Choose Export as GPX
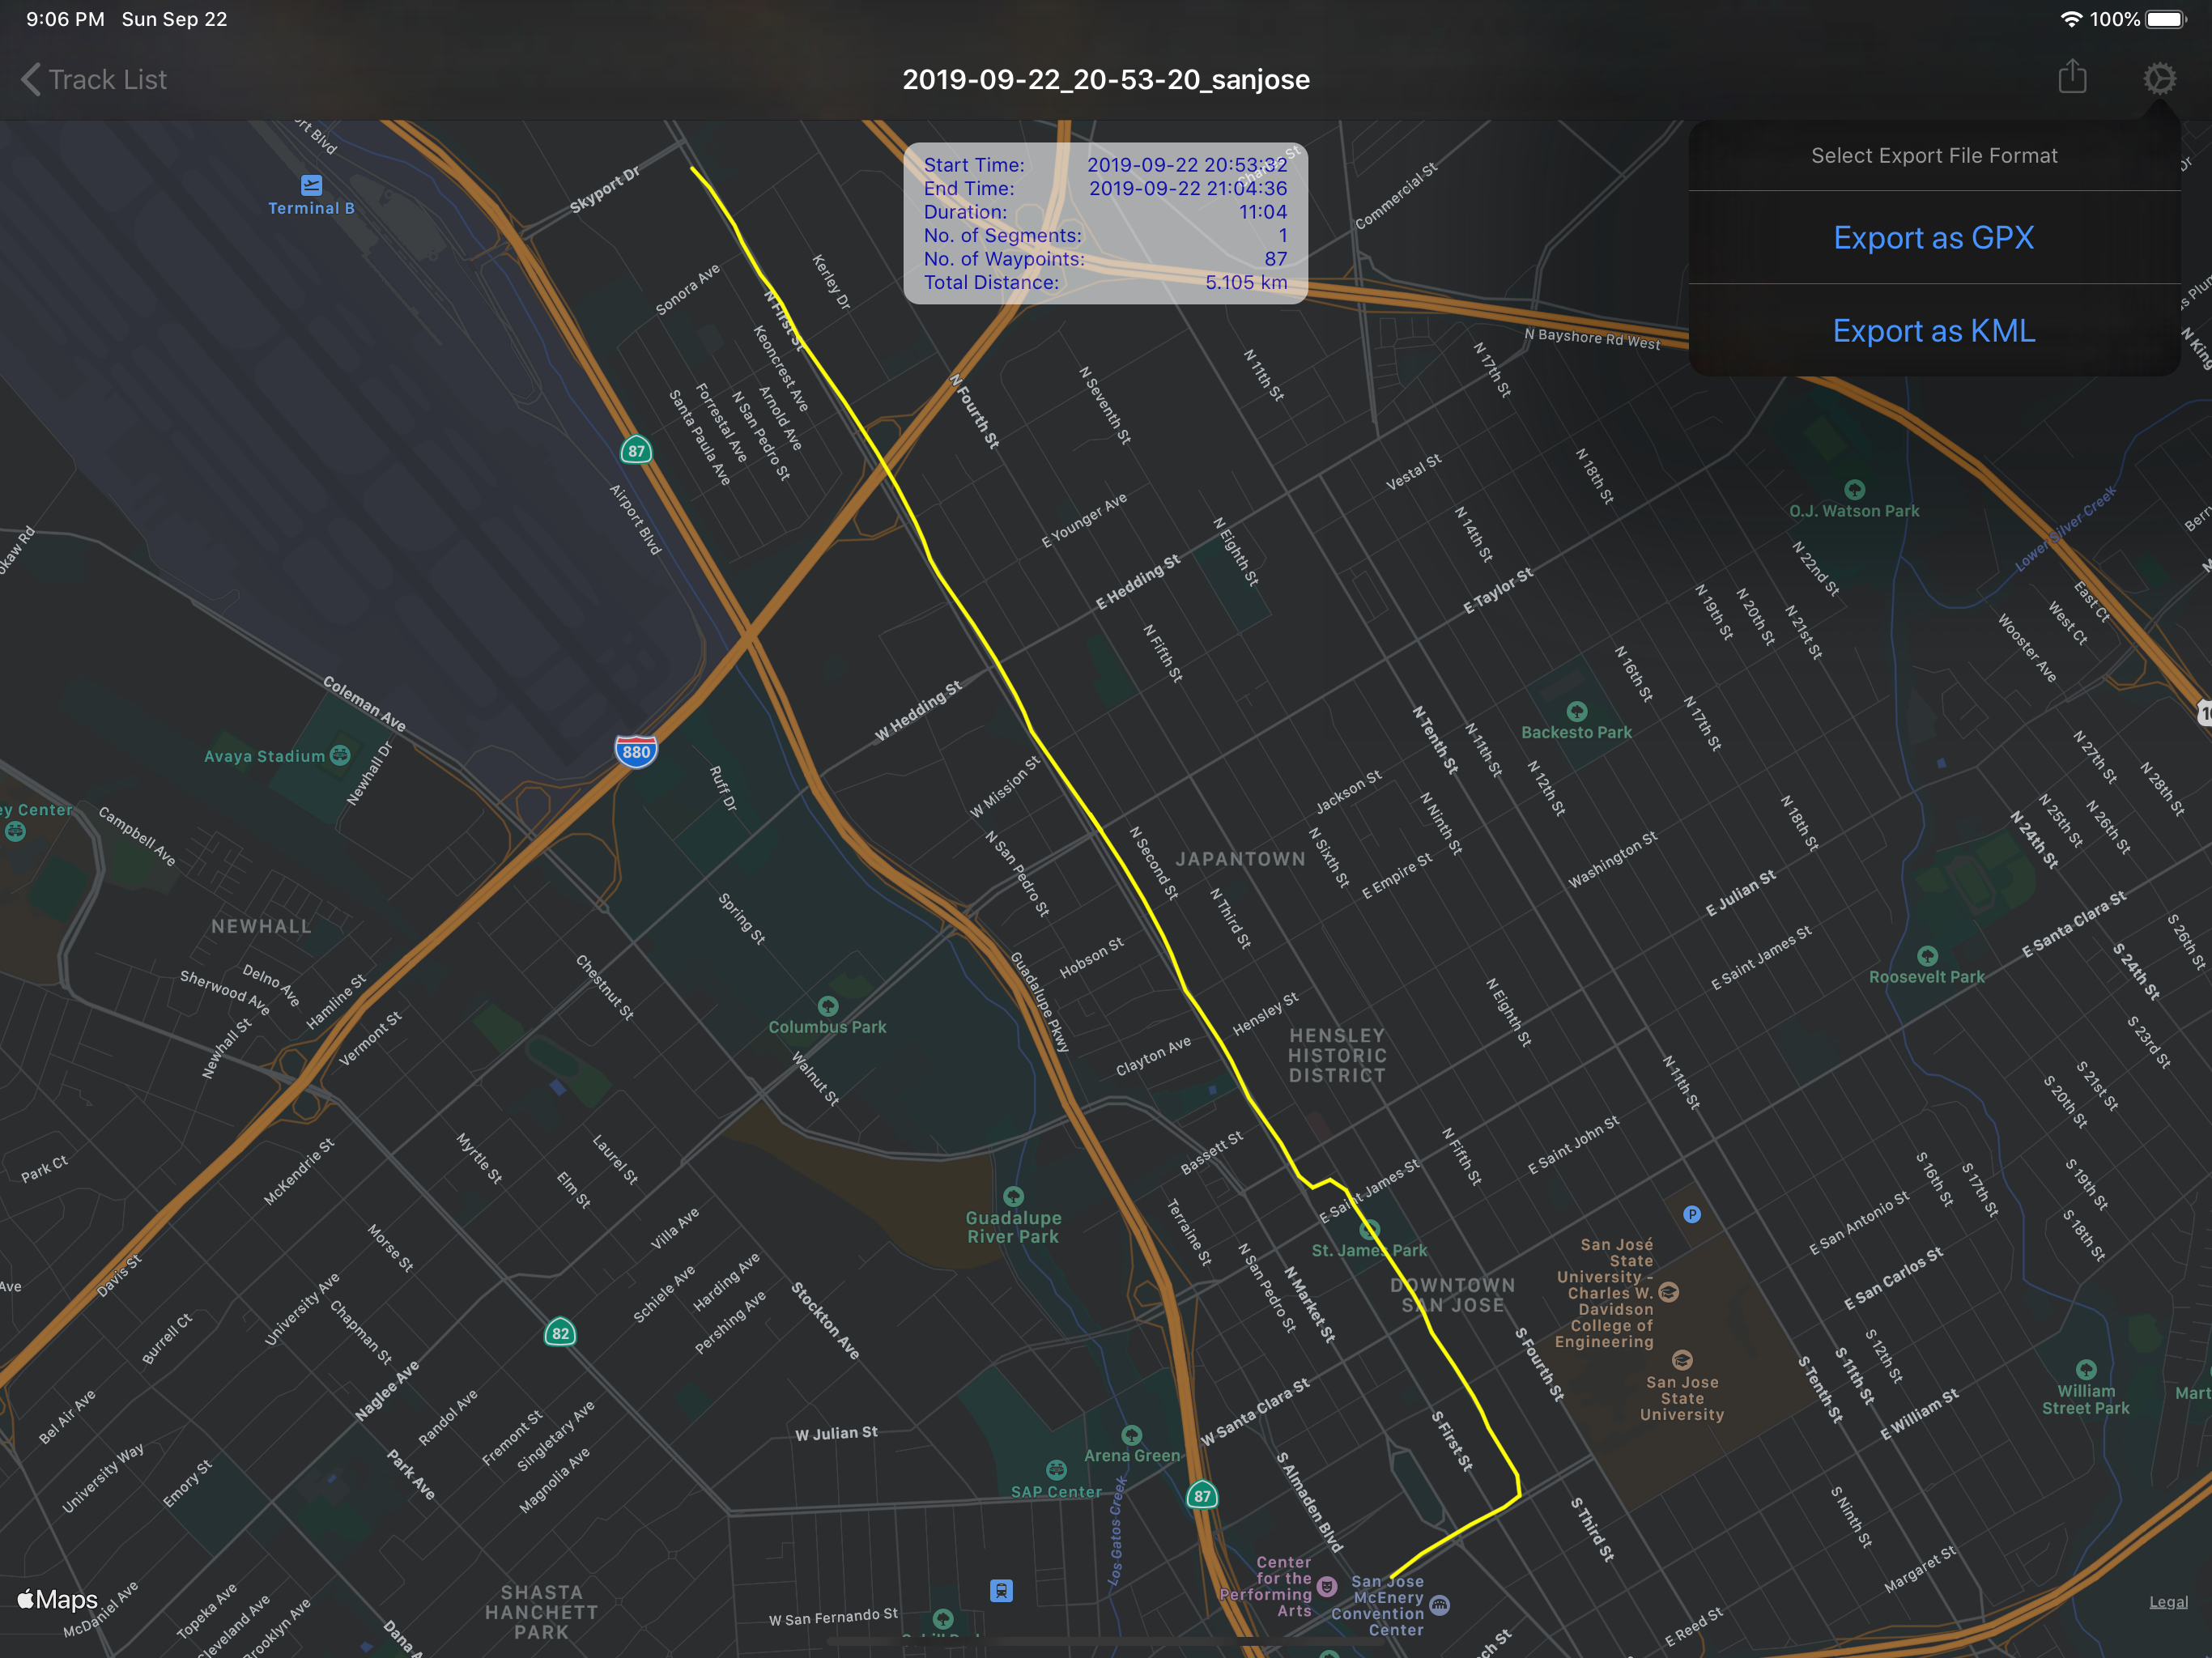This screenshot has width=2212, height=1658. coord(1933,238)
